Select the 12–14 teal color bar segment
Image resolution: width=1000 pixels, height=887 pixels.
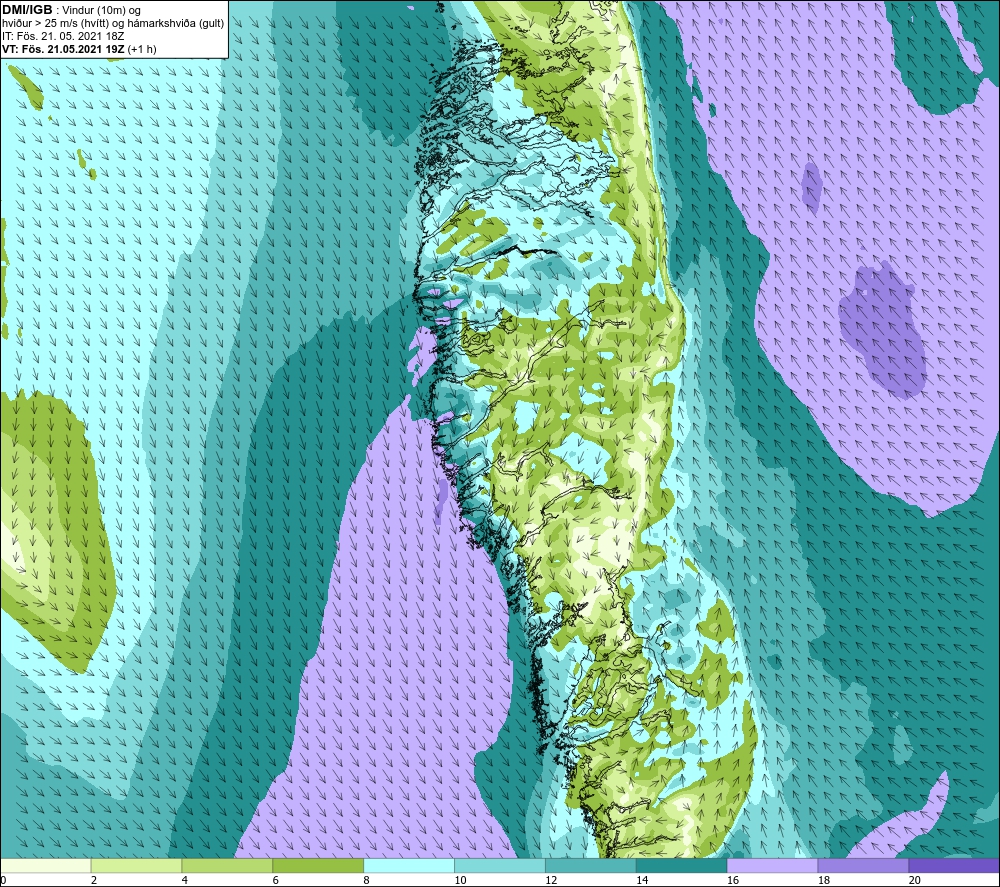coord(591,865)
